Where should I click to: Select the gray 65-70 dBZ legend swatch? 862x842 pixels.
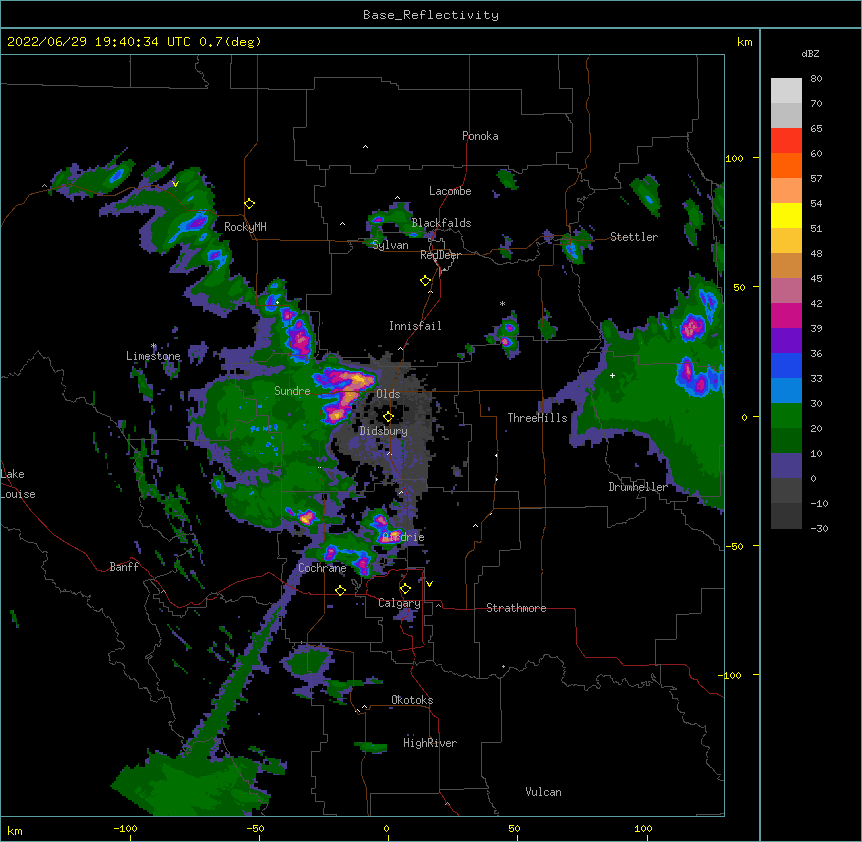click(786, 115)
